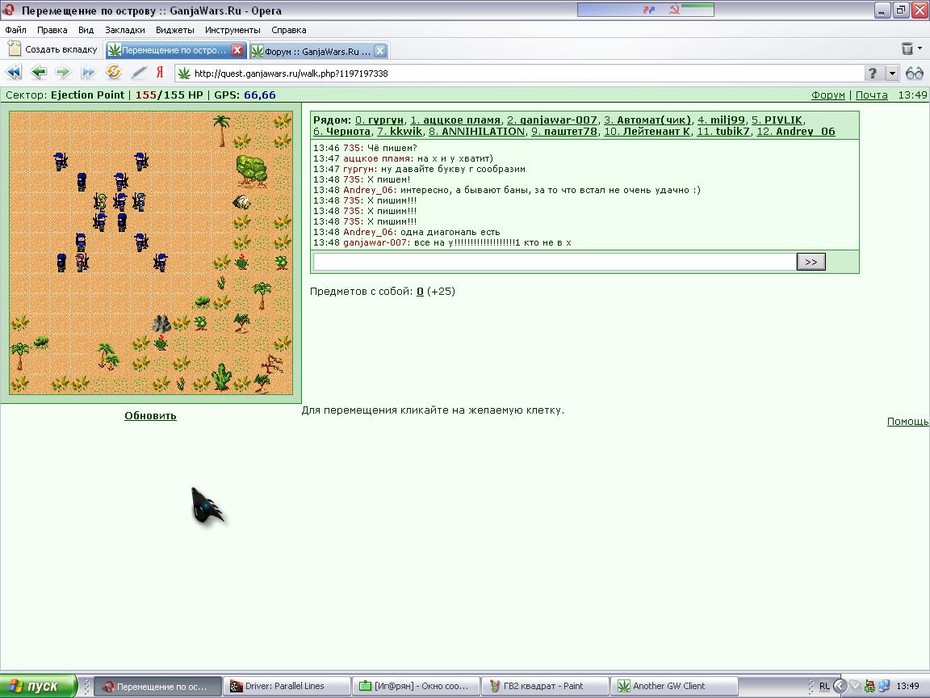The width and height of the screenshot is (930, 698).
Task: Switch to the 'Форум :: GanjaWars.Ru' tab
Action: [317, 52]
